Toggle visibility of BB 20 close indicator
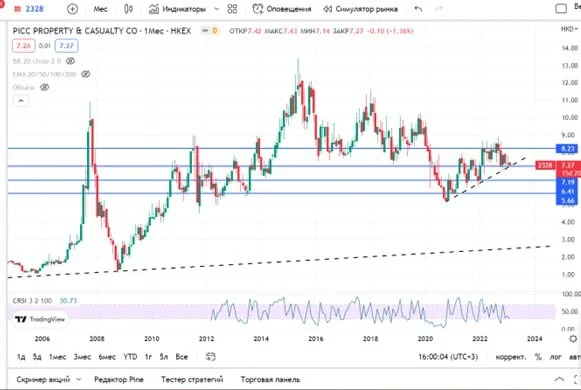Screen dimensions: 581x390 tap(70, 61)
